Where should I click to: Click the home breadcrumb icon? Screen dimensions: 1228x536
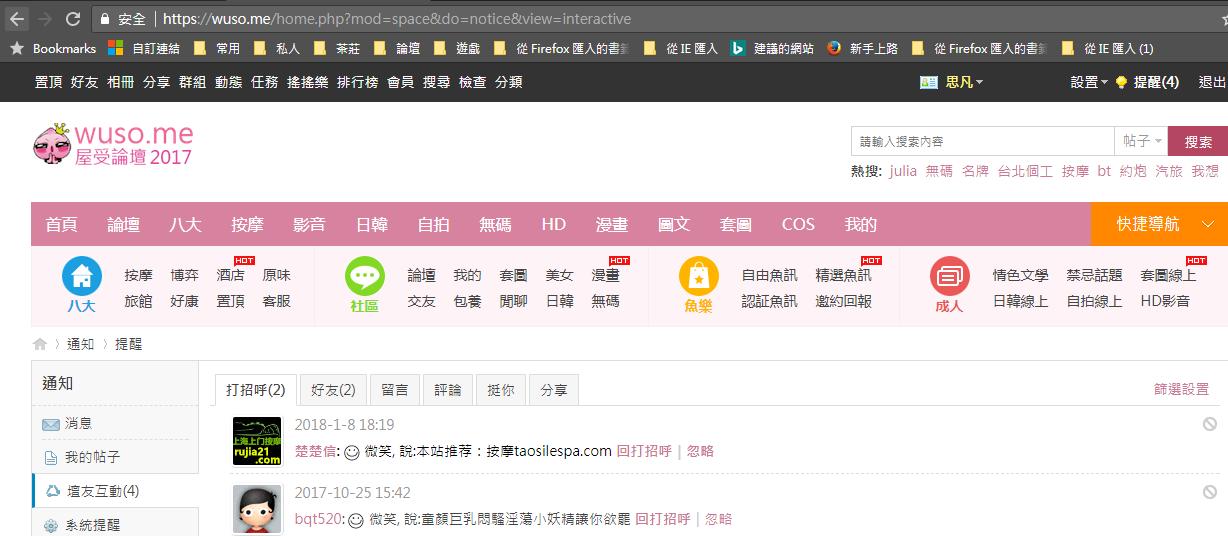point(40,344)
